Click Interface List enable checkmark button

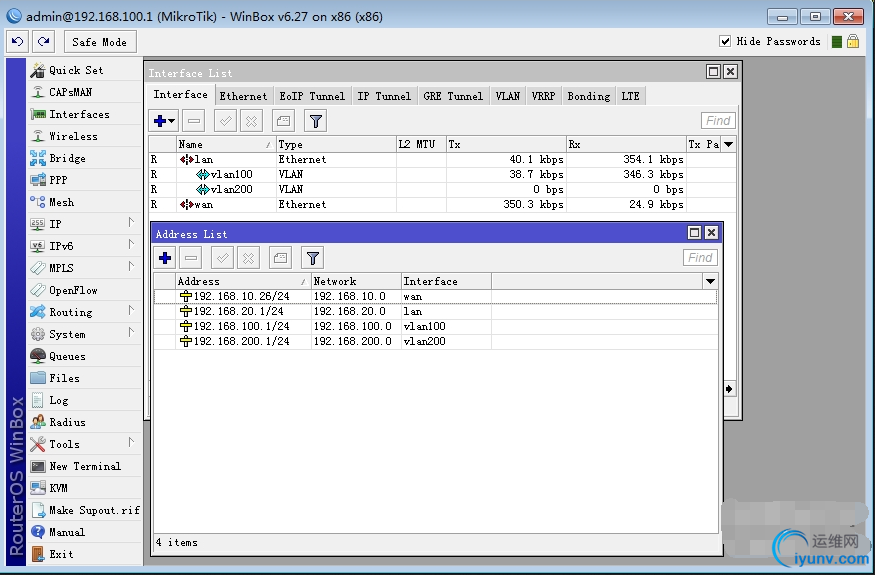(225, 121)
